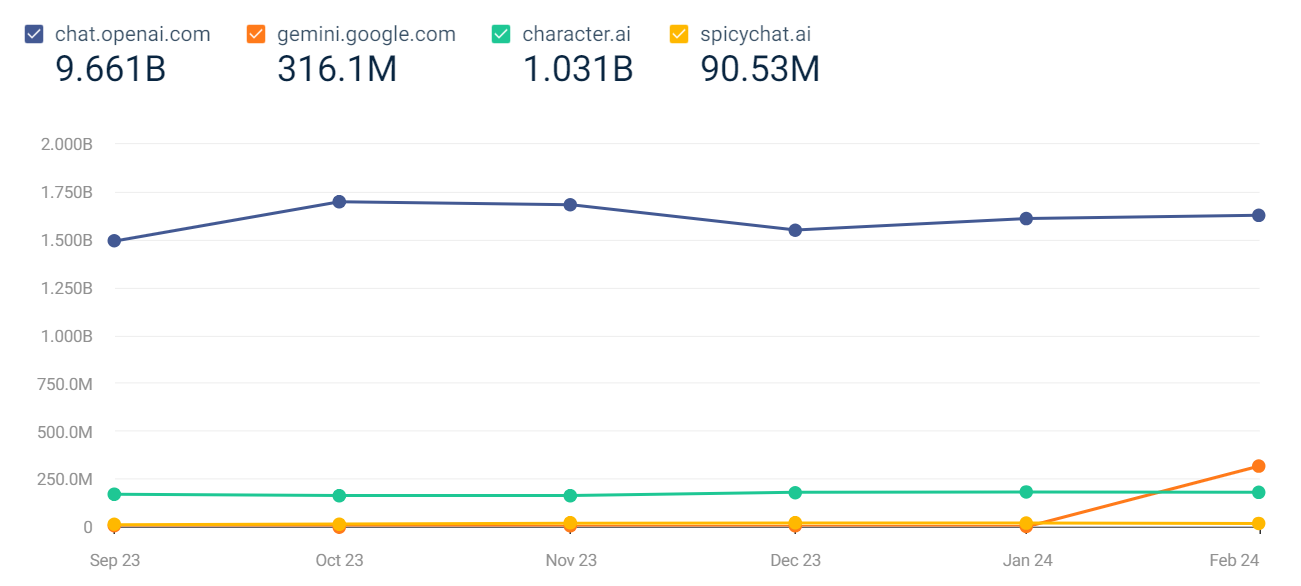1301x586 pixels.
Task: Click the 90.53M total value
Action: tap(760, 69)
